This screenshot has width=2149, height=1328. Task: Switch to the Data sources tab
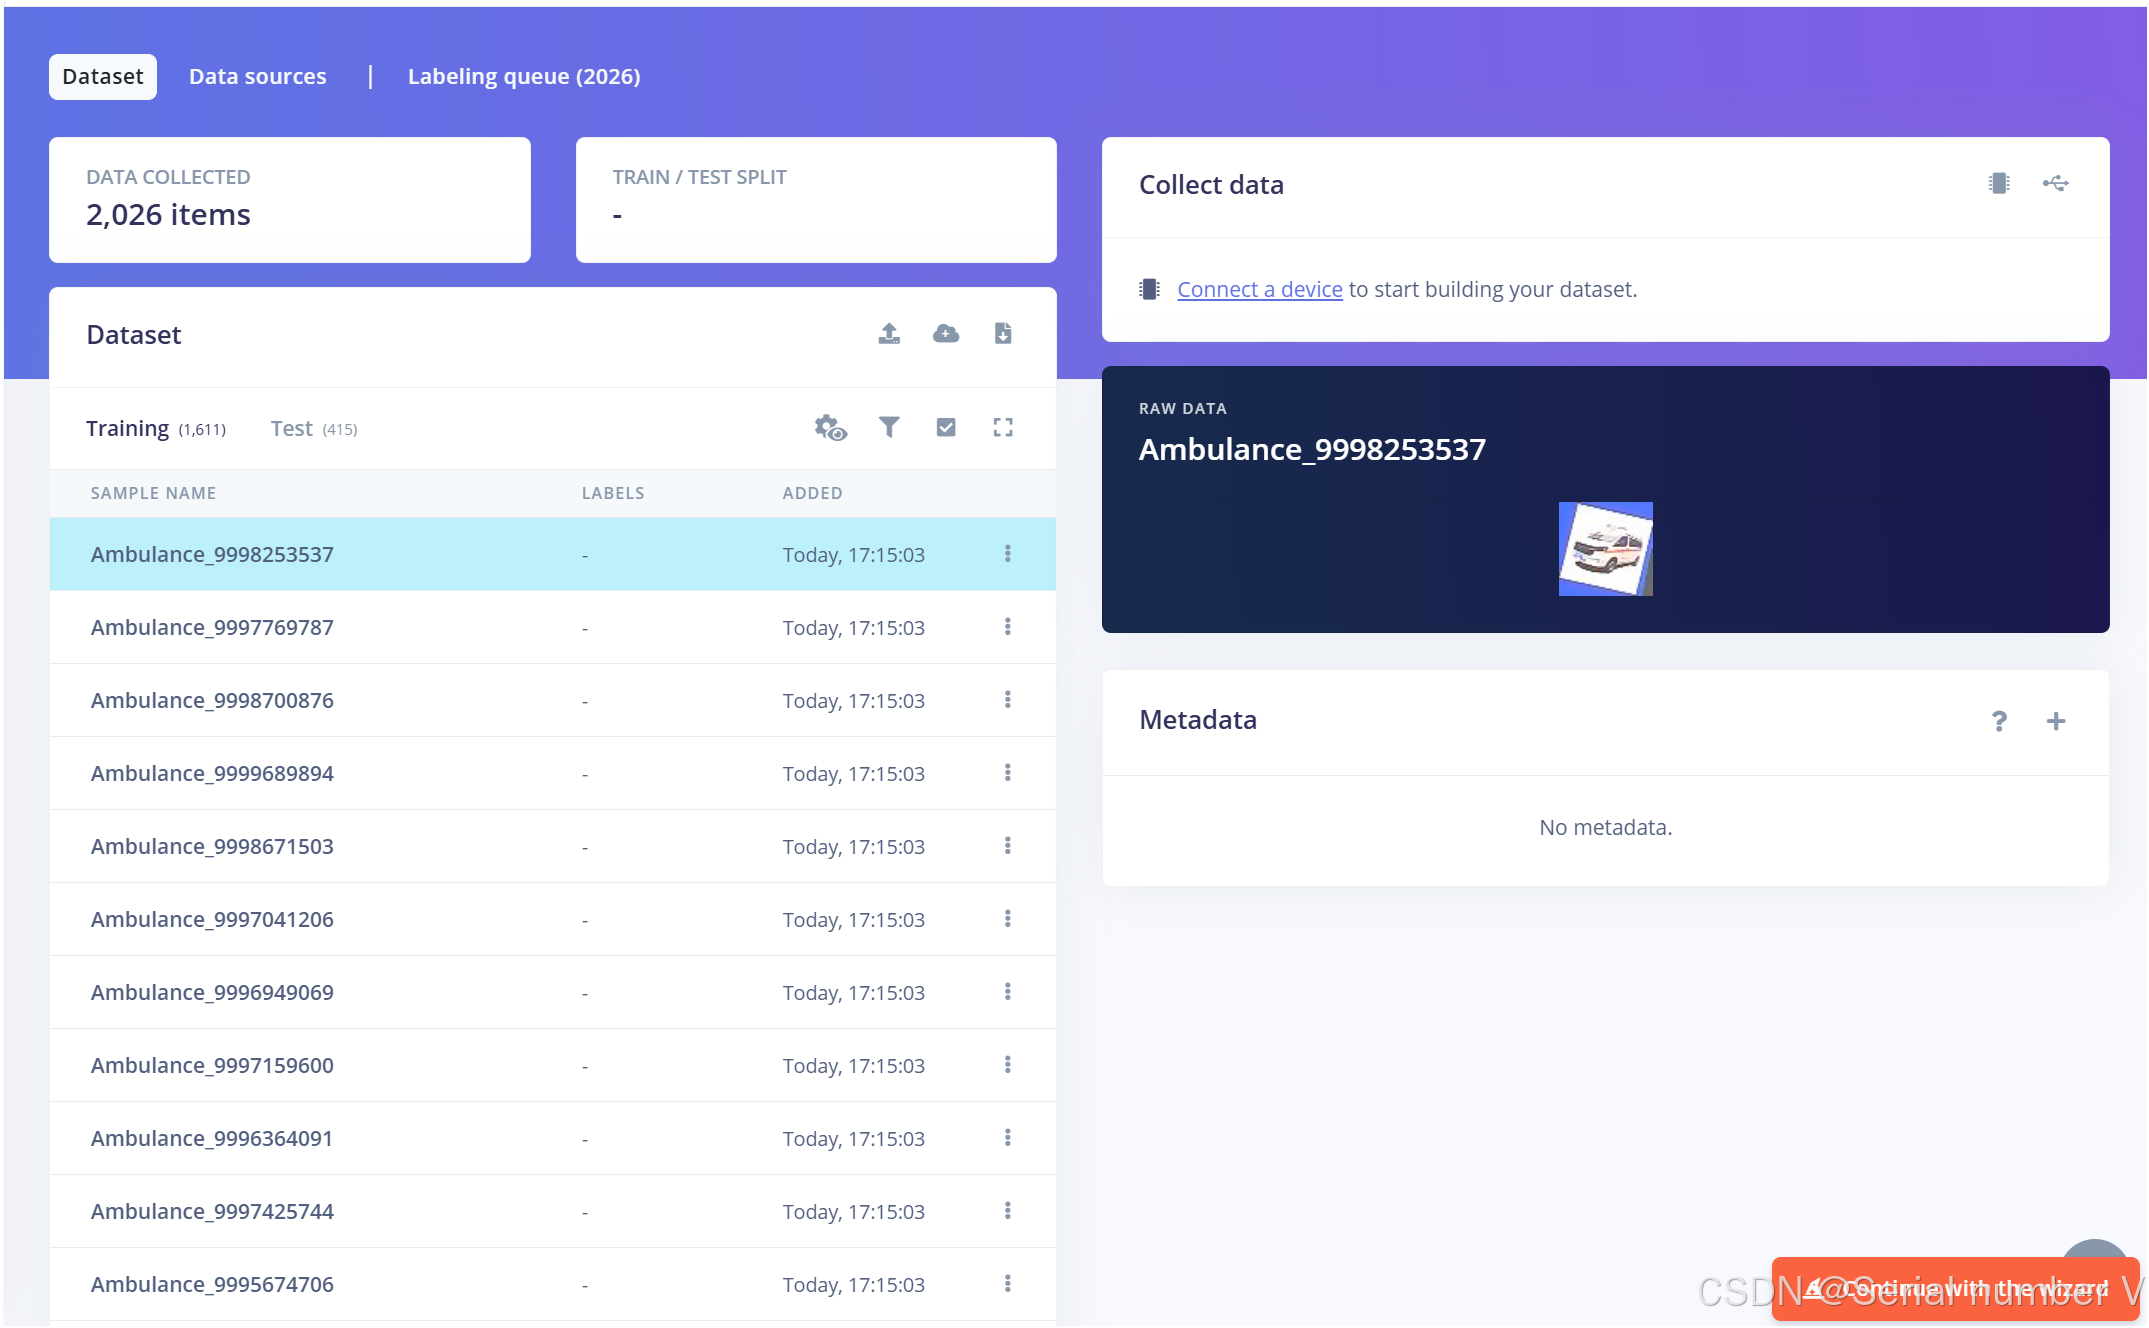coord(257,77)
